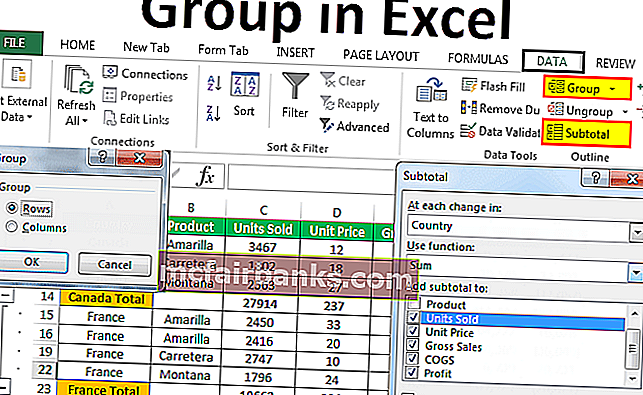Uncheck the Gross Sales checkbox

pyautogui.click(x=412, y=345)
